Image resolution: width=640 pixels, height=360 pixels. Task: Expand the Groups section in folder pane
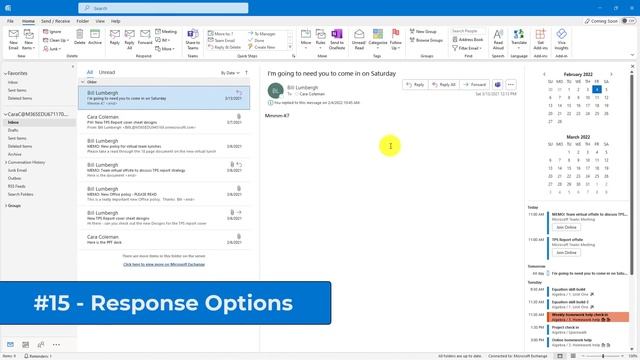[5, 206]
